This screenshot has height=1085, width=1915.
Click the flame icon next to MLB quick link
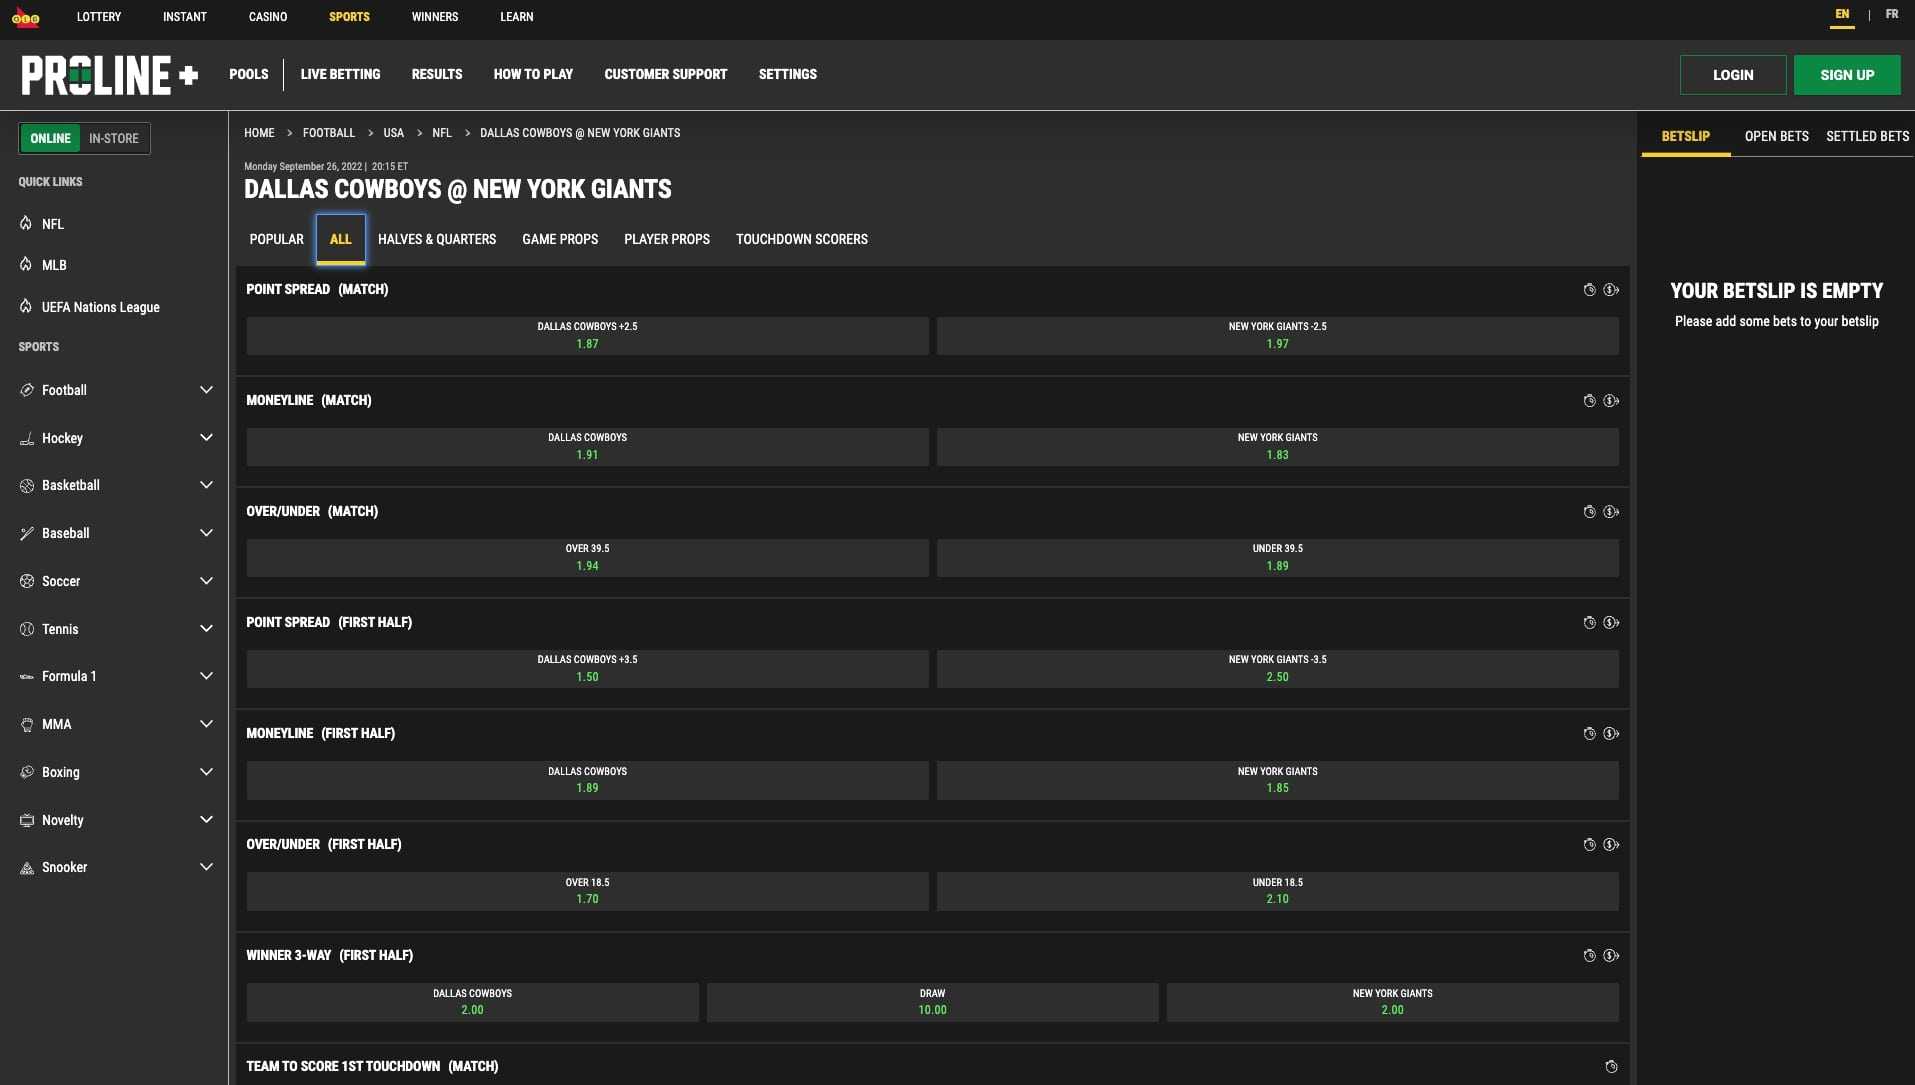26,264
